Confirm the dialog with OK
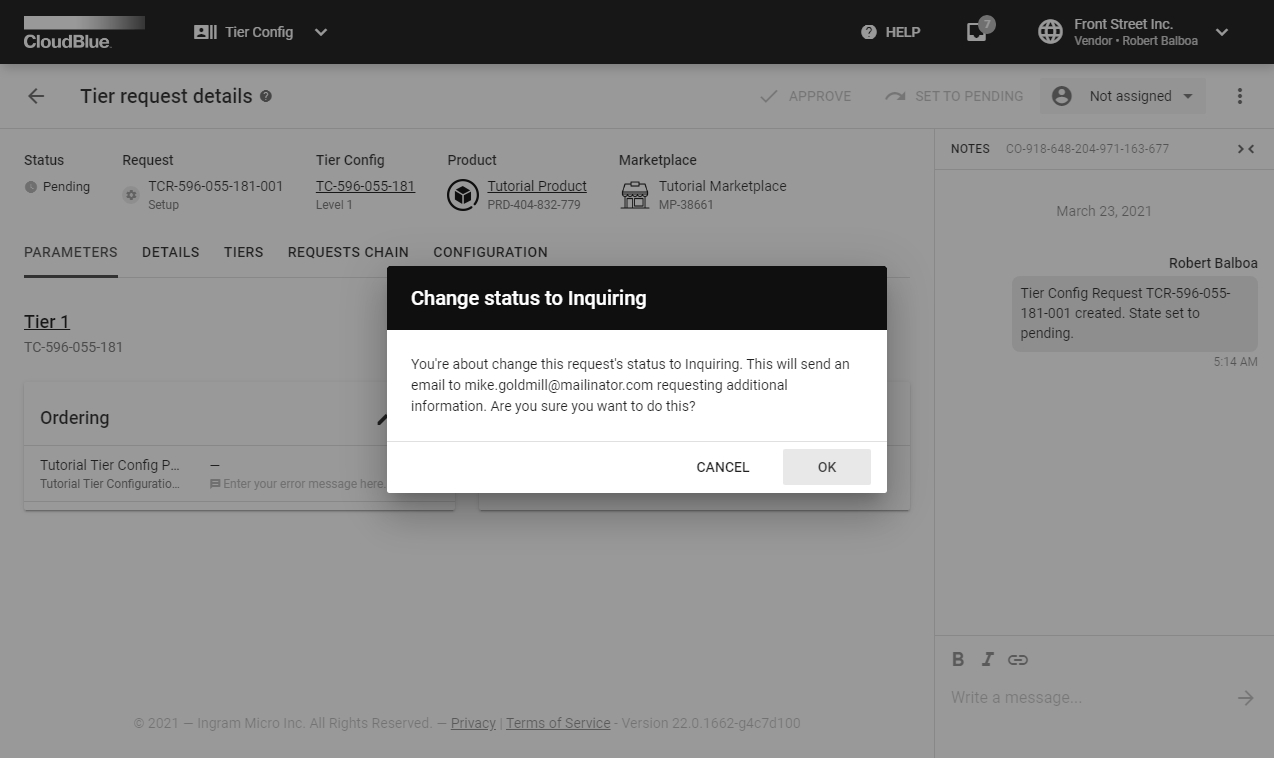1274x758 pixels. [826, 467]
